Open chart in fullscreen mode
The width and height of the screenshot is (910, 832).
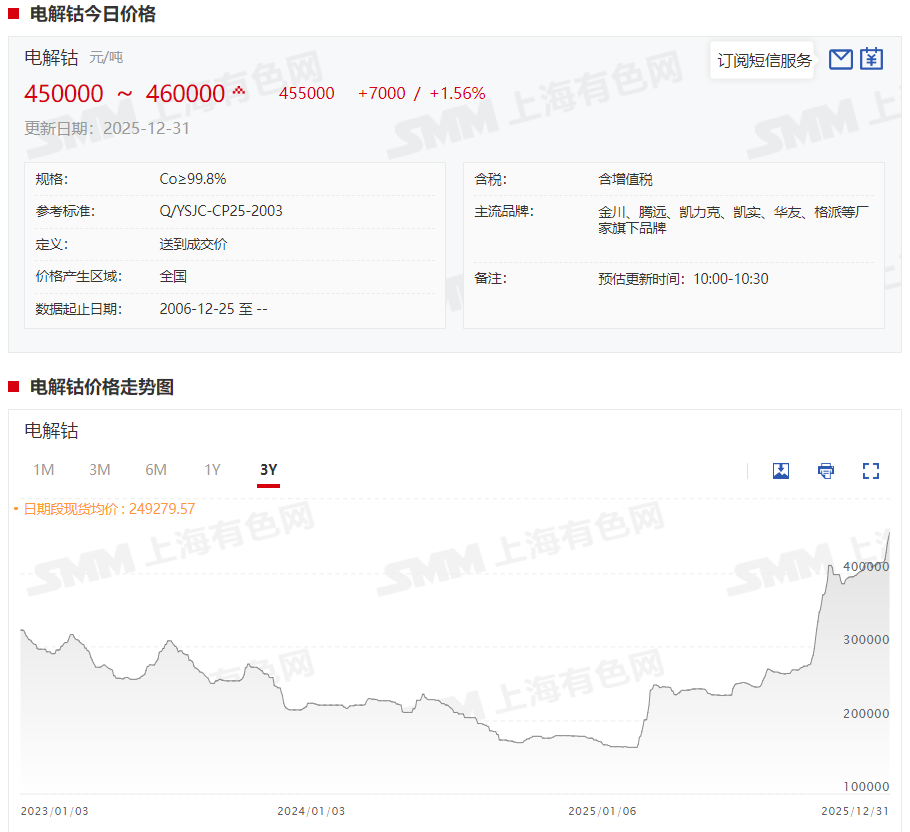(870, 471)
